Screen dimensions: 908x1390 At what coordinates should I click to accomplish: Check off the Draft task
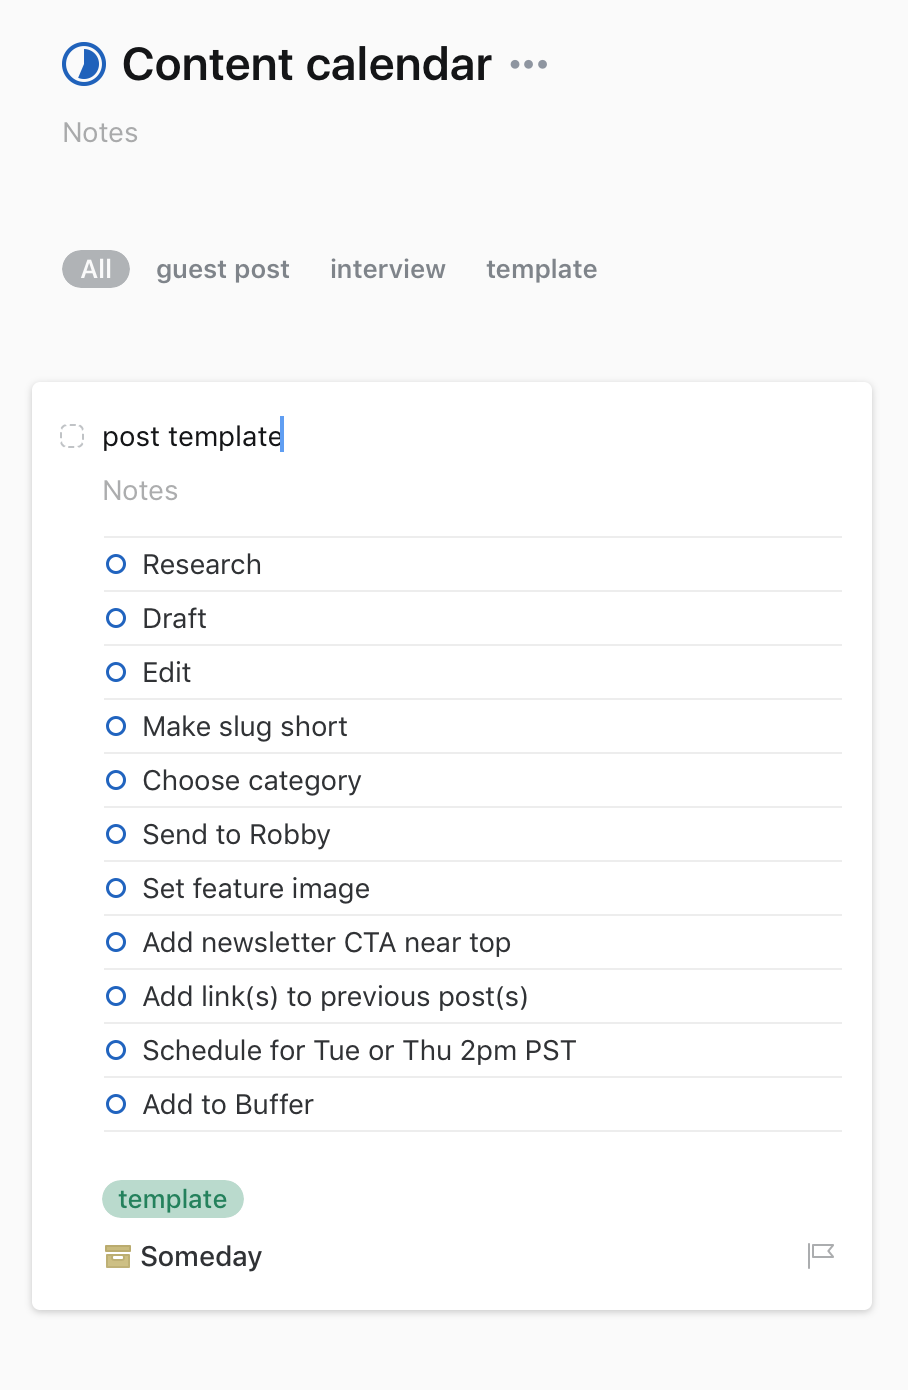coord(116,618)
